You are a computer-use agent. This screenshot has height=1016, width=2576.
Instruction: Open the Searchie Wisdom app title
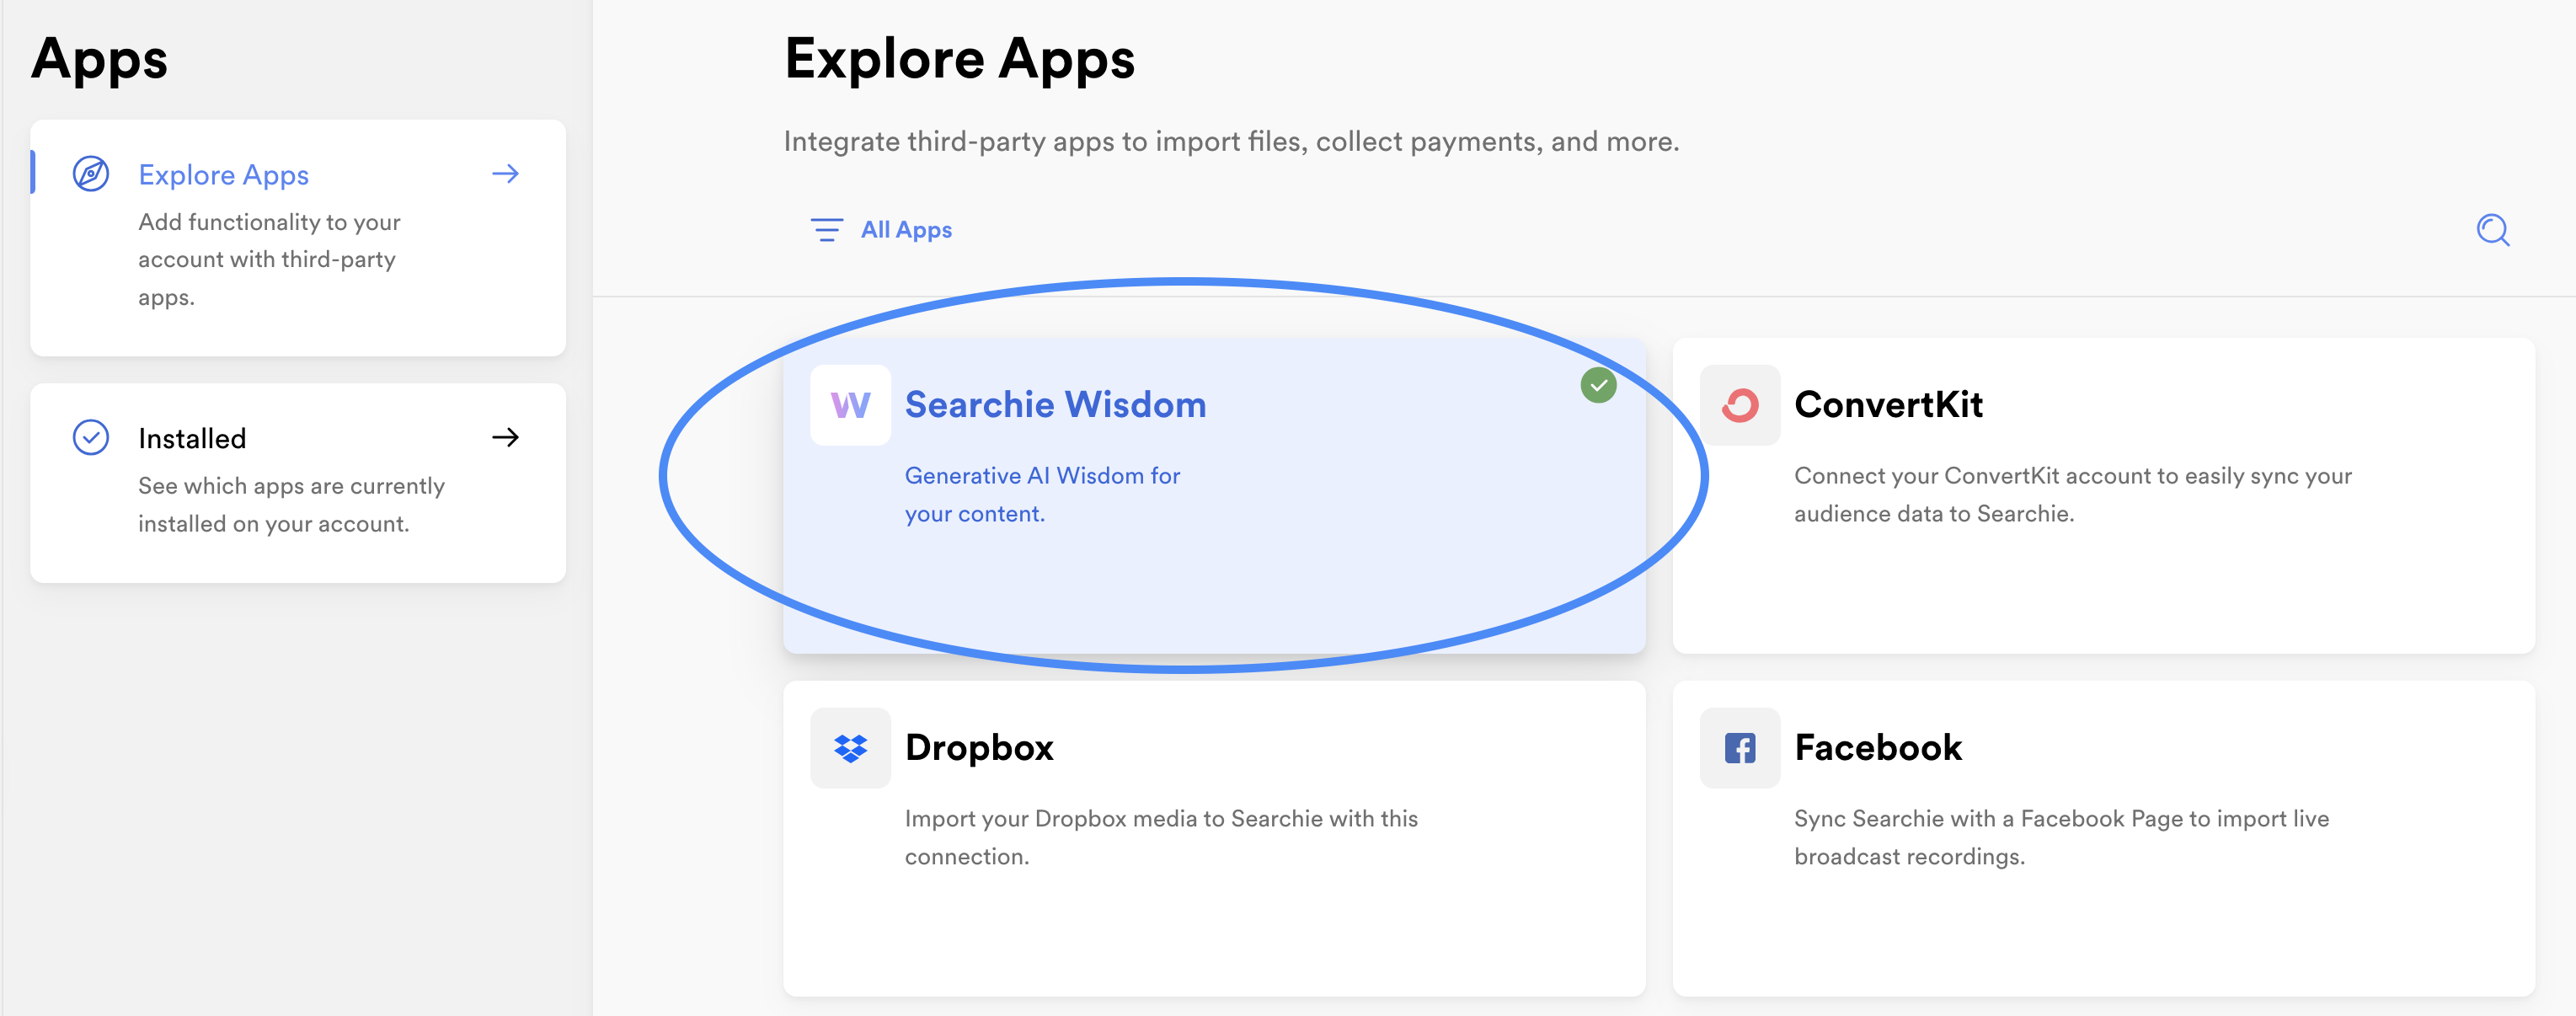point(1055,405)
